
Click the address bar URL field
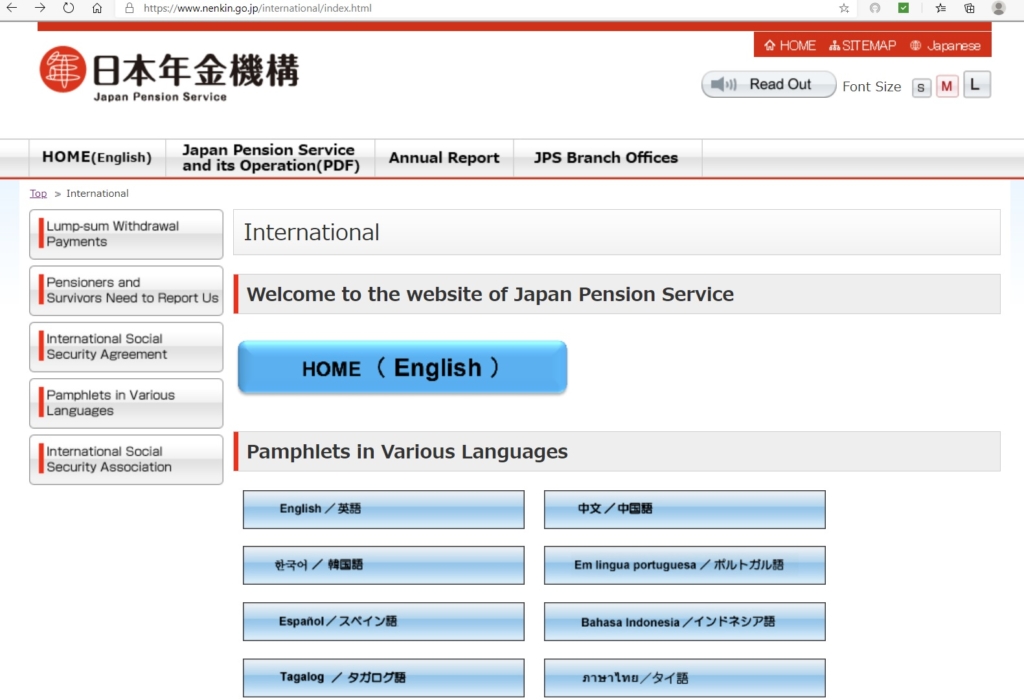click(483, 8)
